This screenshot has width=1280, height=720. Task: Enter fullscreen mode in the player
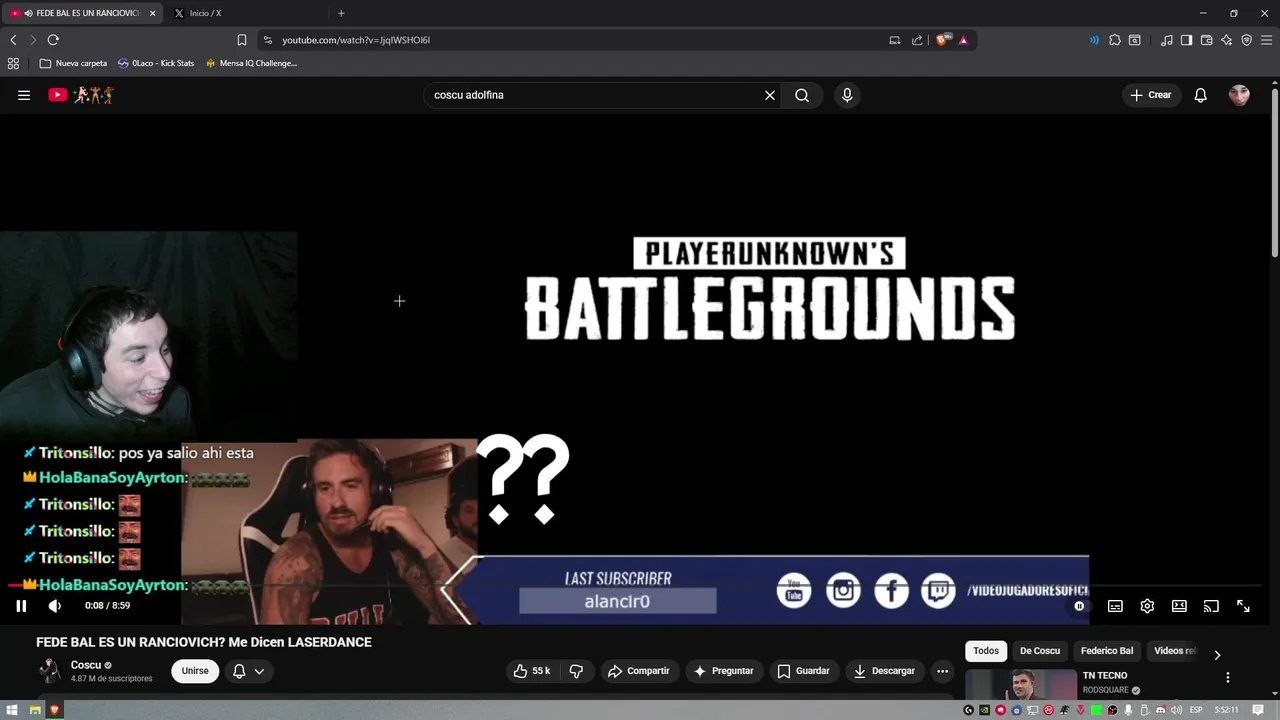click(x=1243, y=606)
